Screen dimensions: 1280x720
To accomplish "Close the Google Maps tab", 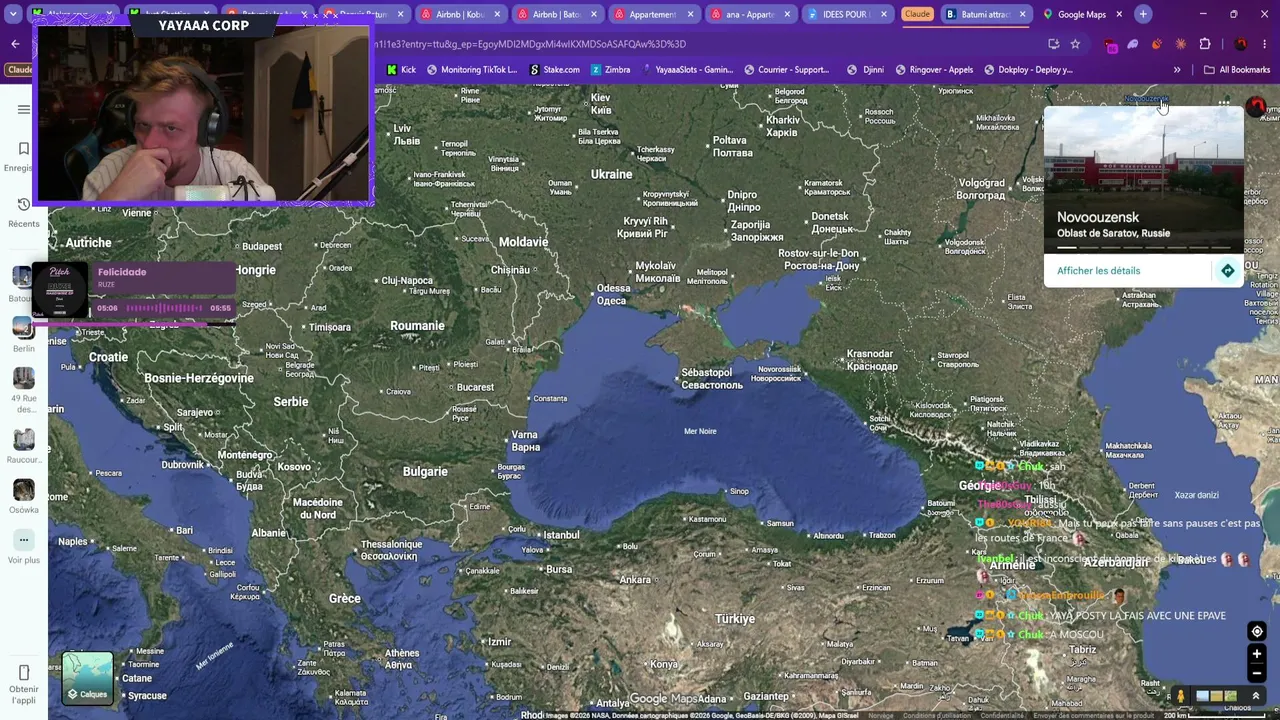I will point(1119,14).
